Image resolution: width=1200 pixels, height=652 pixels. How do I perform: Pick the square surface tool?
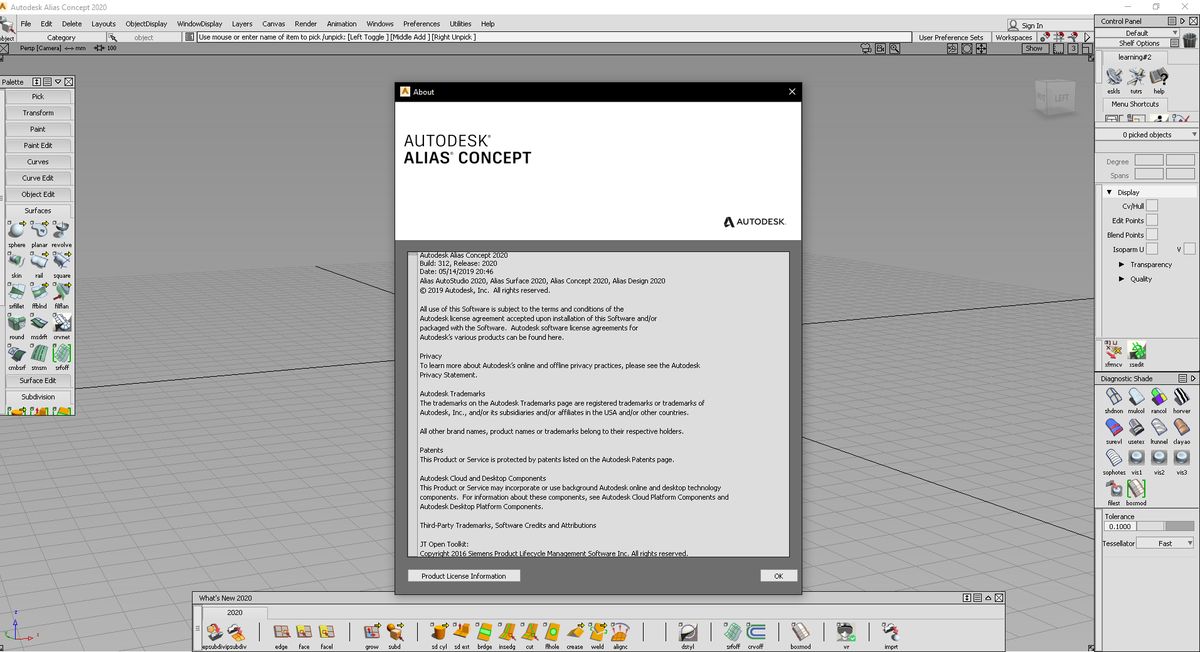pyautogui.click(x=62, y=261)
